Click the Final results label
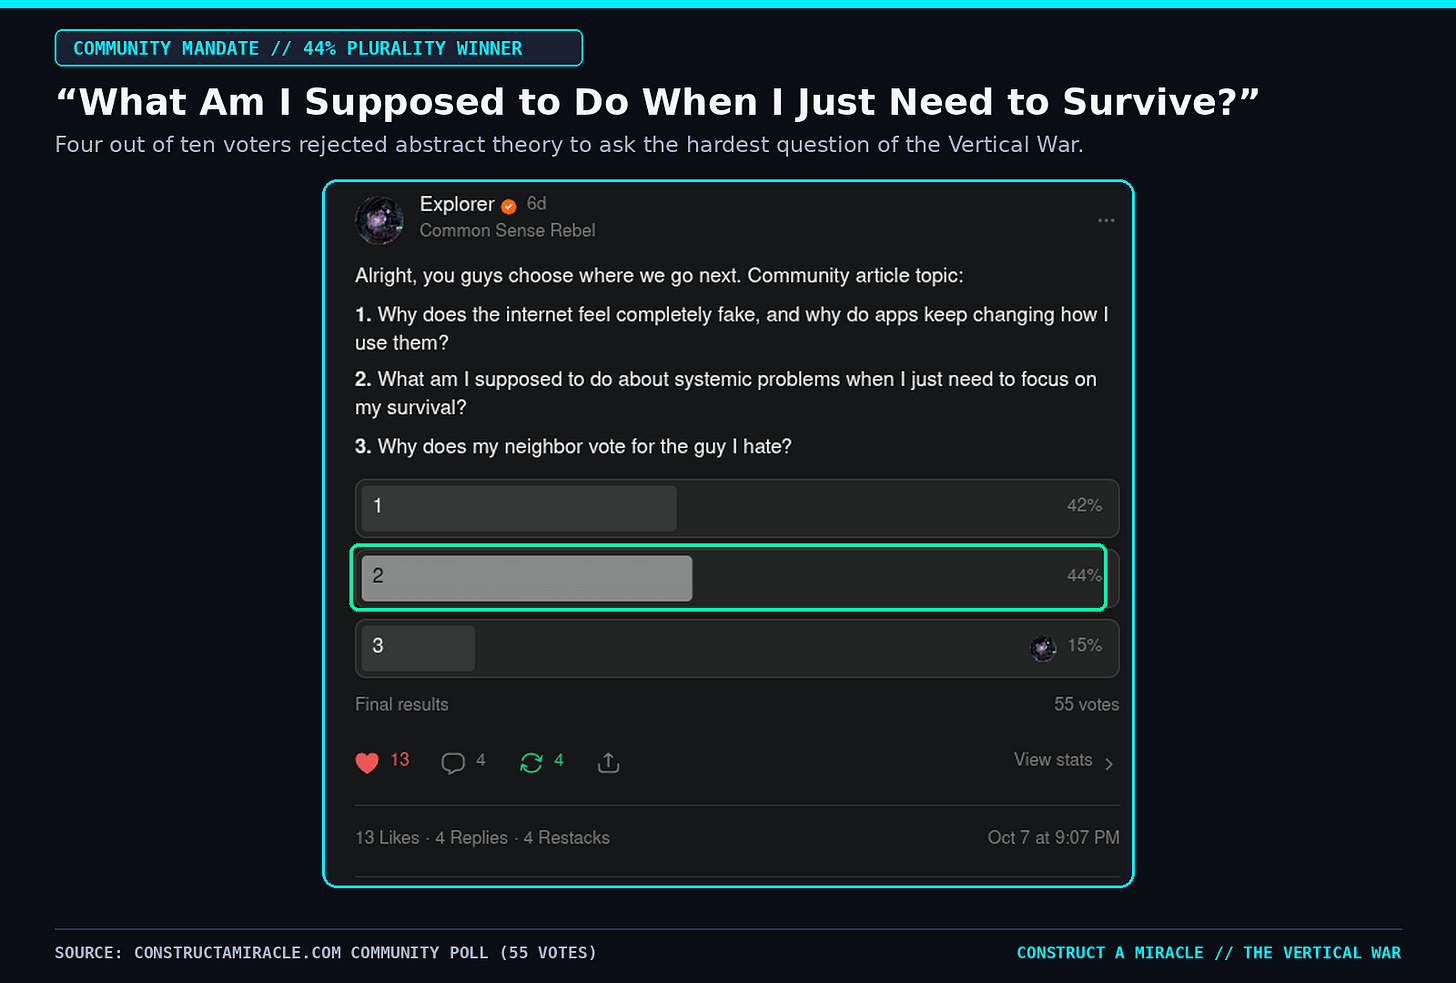Image resolution: width=1456 pixels, height=983 pixels. 402,704
